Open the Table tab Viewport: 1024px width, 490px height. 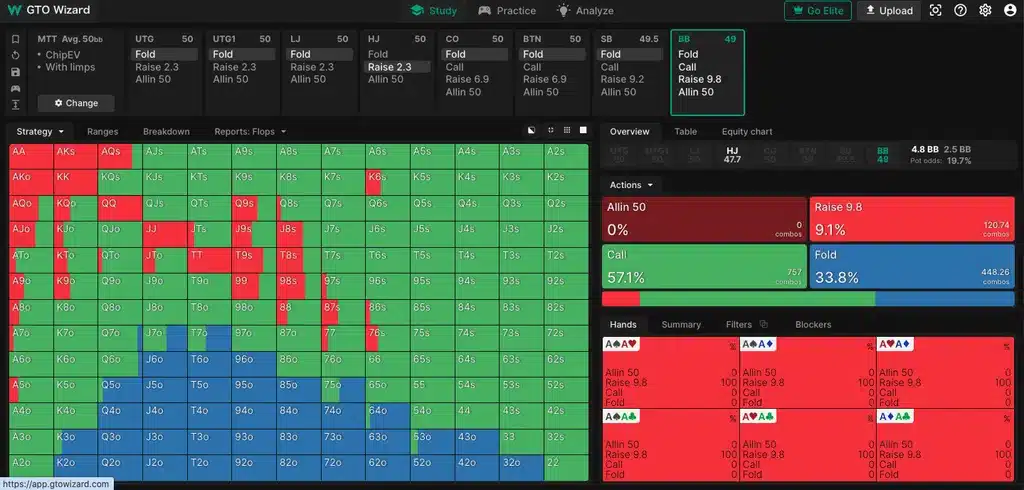685,131
